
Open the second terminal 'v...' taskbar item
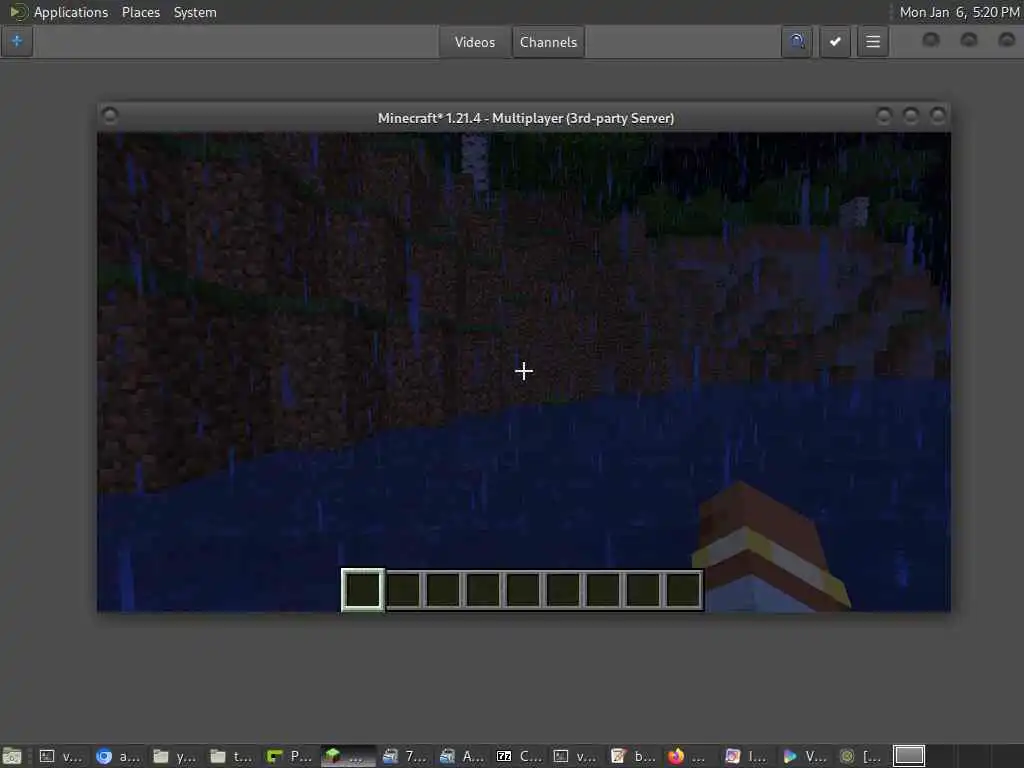point(576,756)
